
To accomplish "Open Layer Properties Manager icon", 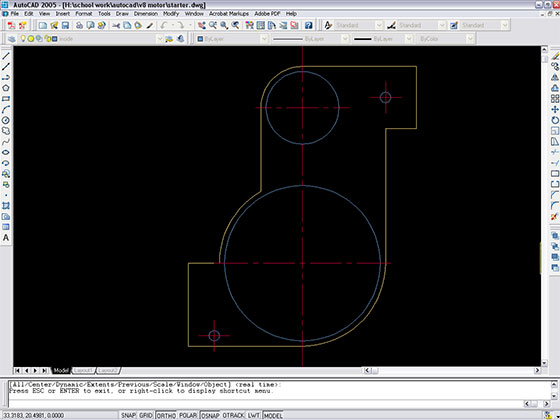I will tap(11, 39).
